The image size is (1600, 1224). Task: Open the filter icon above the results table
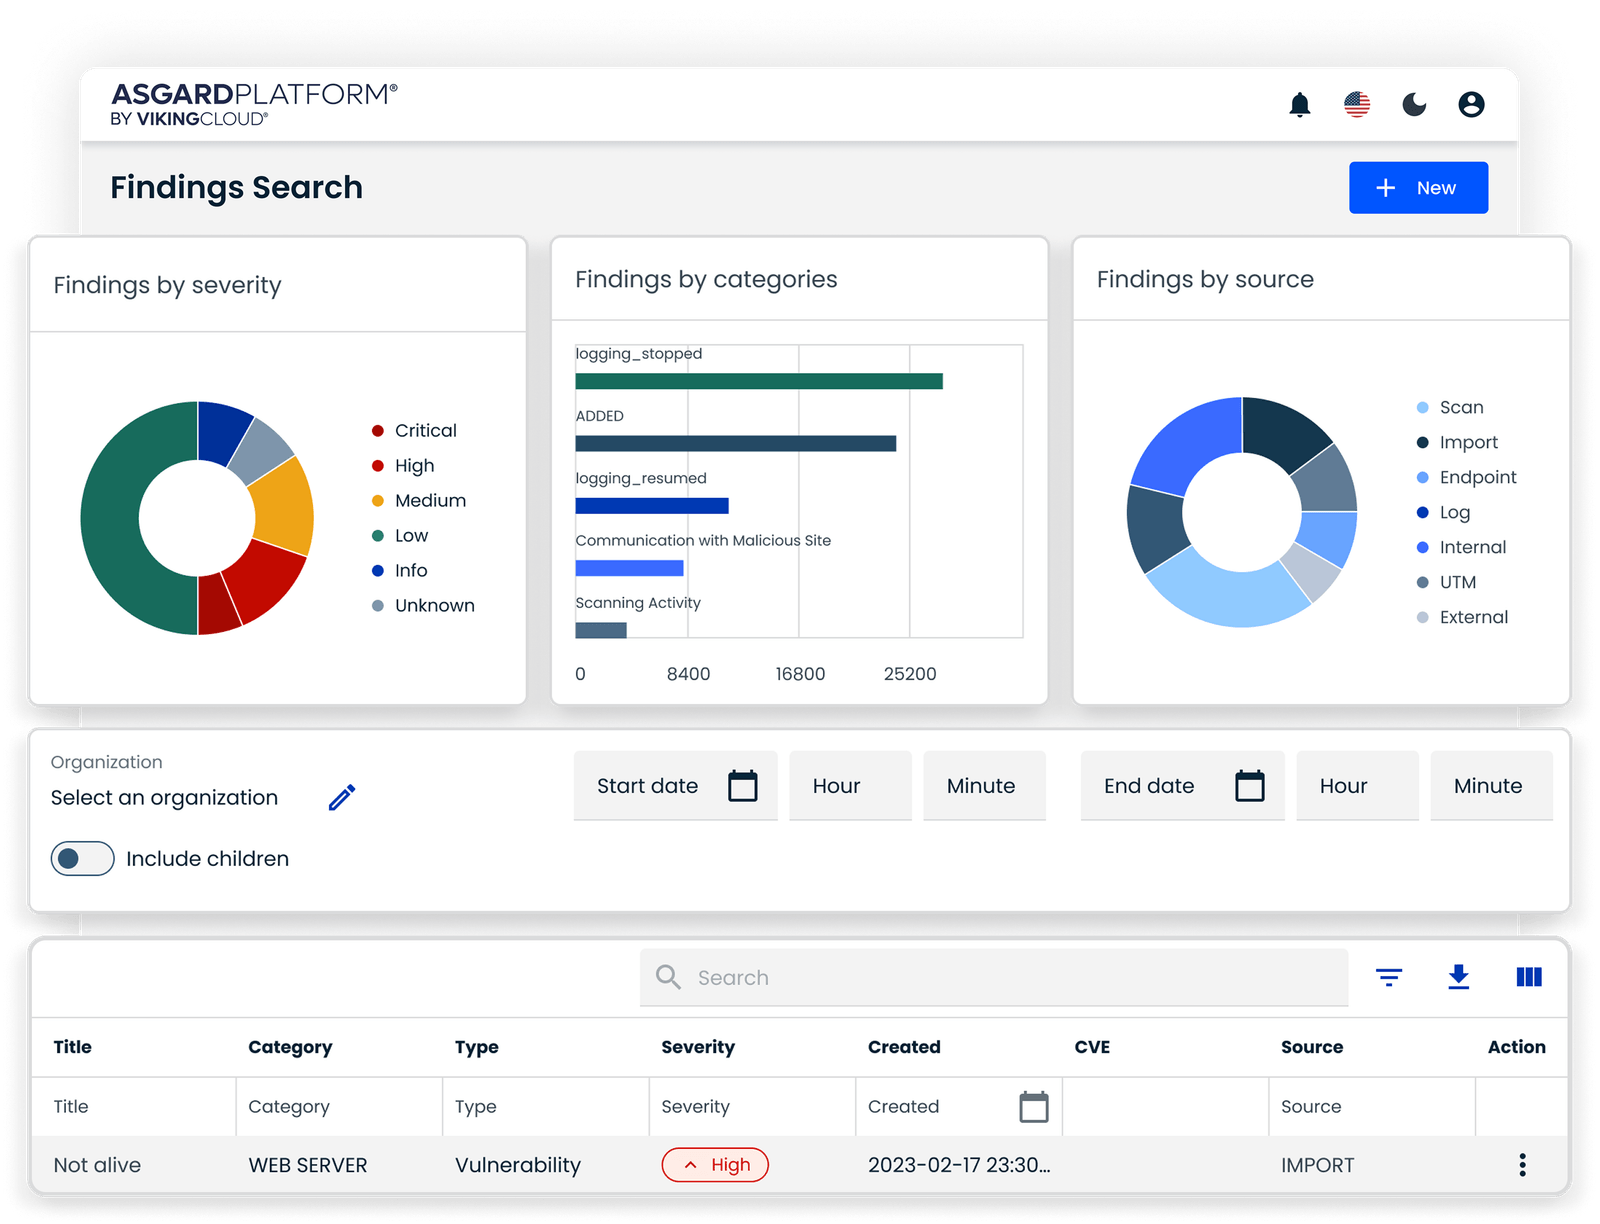tap(1390, 977)
